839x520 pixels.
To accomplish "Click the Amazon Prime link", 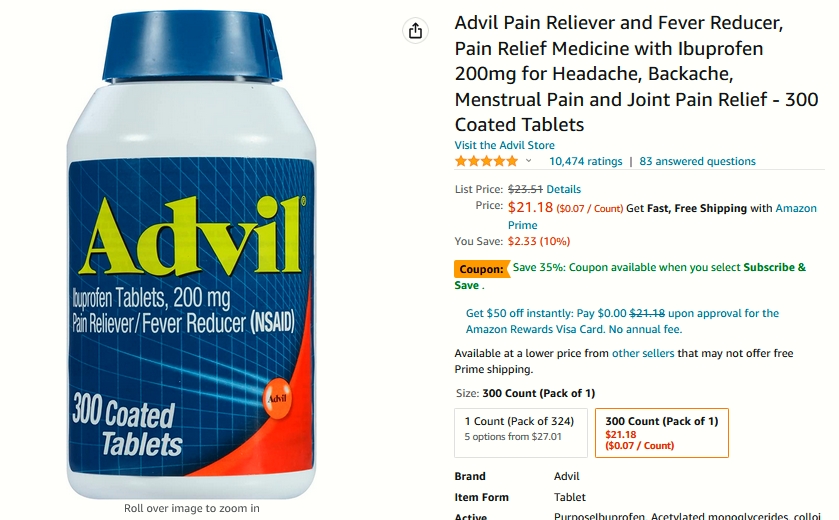I will coord(662,216).
